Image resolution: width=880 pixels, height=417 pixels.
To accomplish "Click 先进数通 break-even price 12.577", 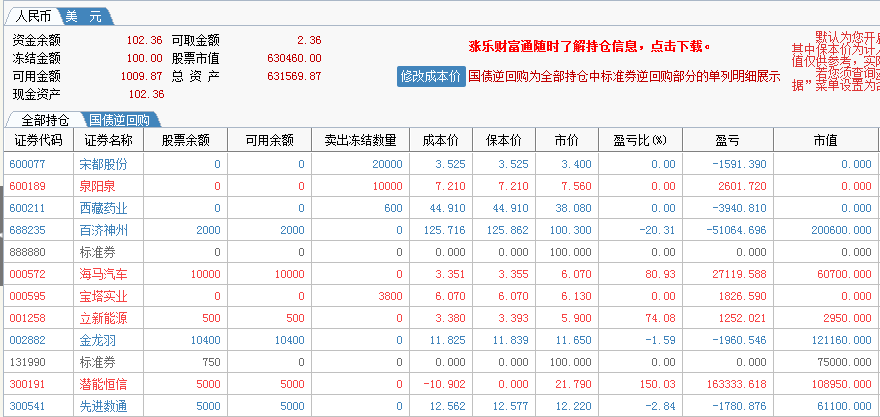I will tap(510, 406).
